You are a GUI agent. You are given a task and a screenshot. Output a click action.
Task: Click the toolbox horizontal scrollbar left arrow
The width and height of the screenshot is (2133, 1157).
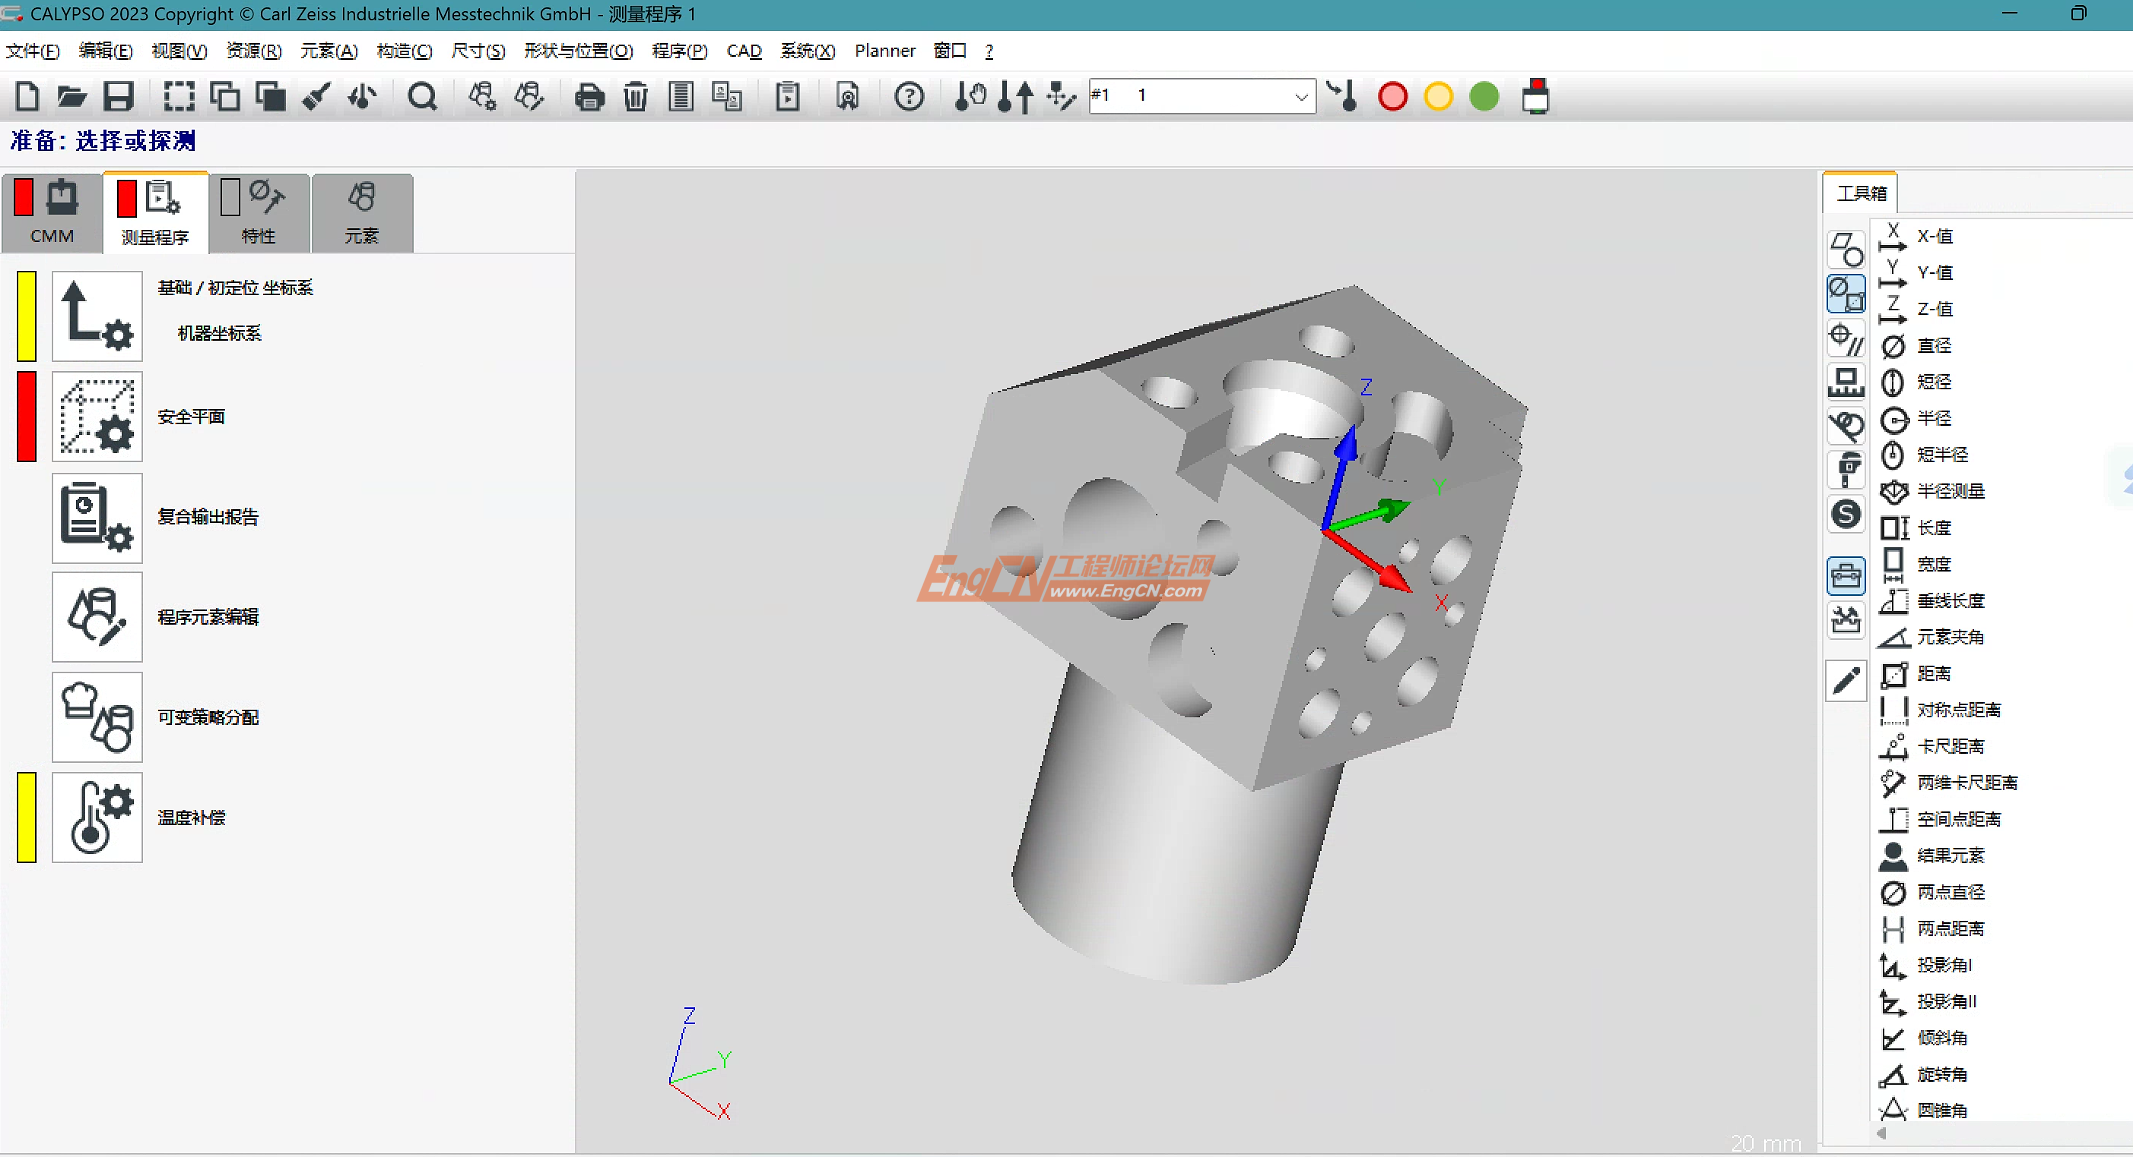(1881, 1134)
